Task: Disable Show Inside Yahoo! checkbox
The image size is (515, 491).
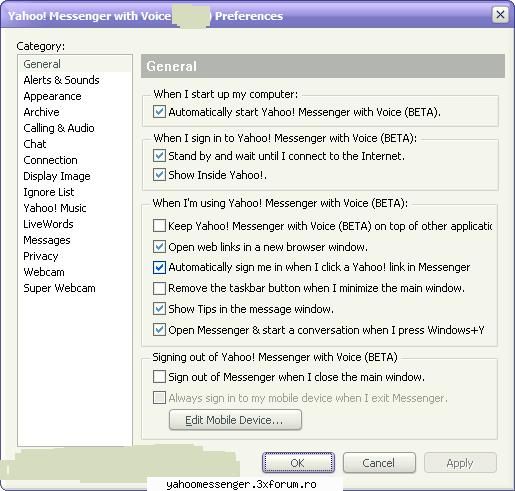Action: pyautogui.click(x=159, y=175)
